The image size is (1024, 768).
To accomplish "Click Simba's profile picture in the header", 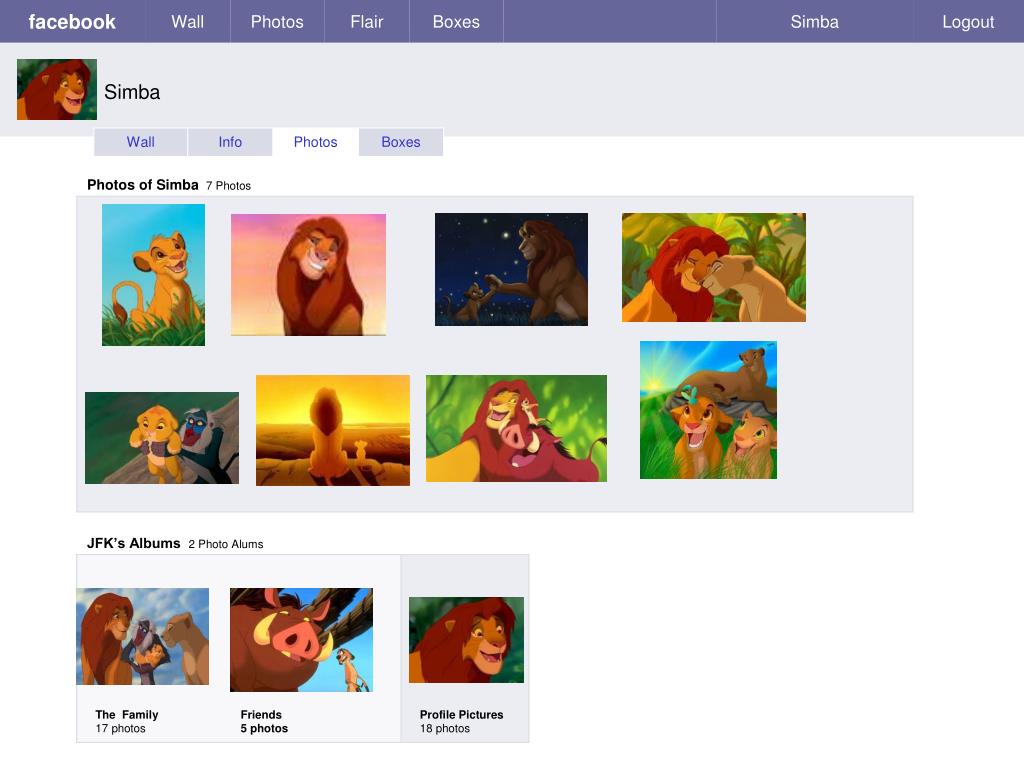I will pyautogui.click(x=57, y=89).
